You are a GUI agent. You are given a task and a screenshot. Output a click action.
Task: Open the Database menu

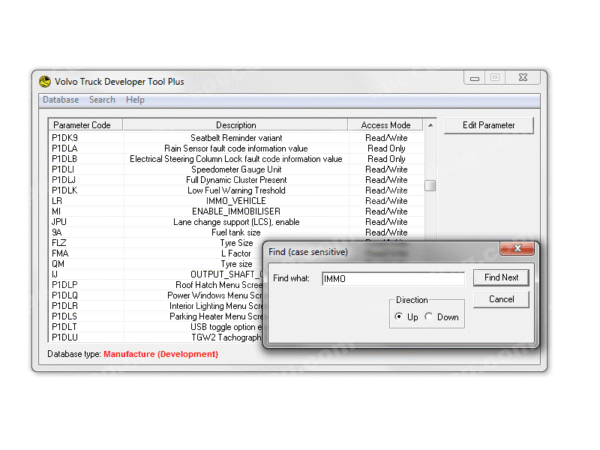[60, 100]
